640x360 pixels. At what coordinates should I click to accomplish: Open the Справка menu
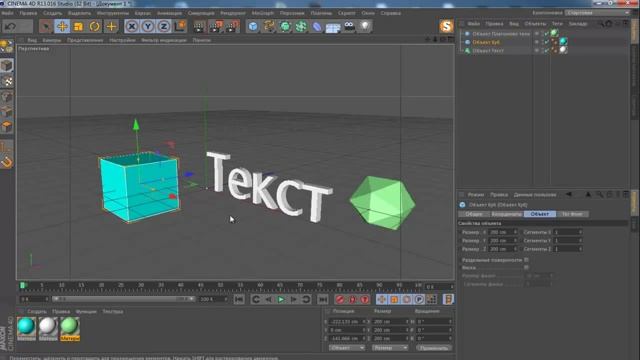(391, 13)
